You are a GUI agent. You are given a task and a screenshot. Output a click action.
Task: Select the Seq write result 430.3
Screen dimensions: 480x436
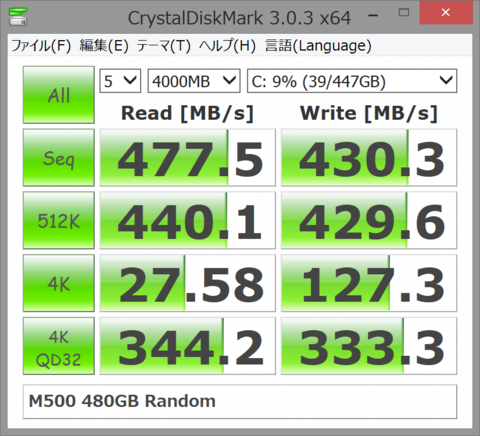tap(369, 158)
